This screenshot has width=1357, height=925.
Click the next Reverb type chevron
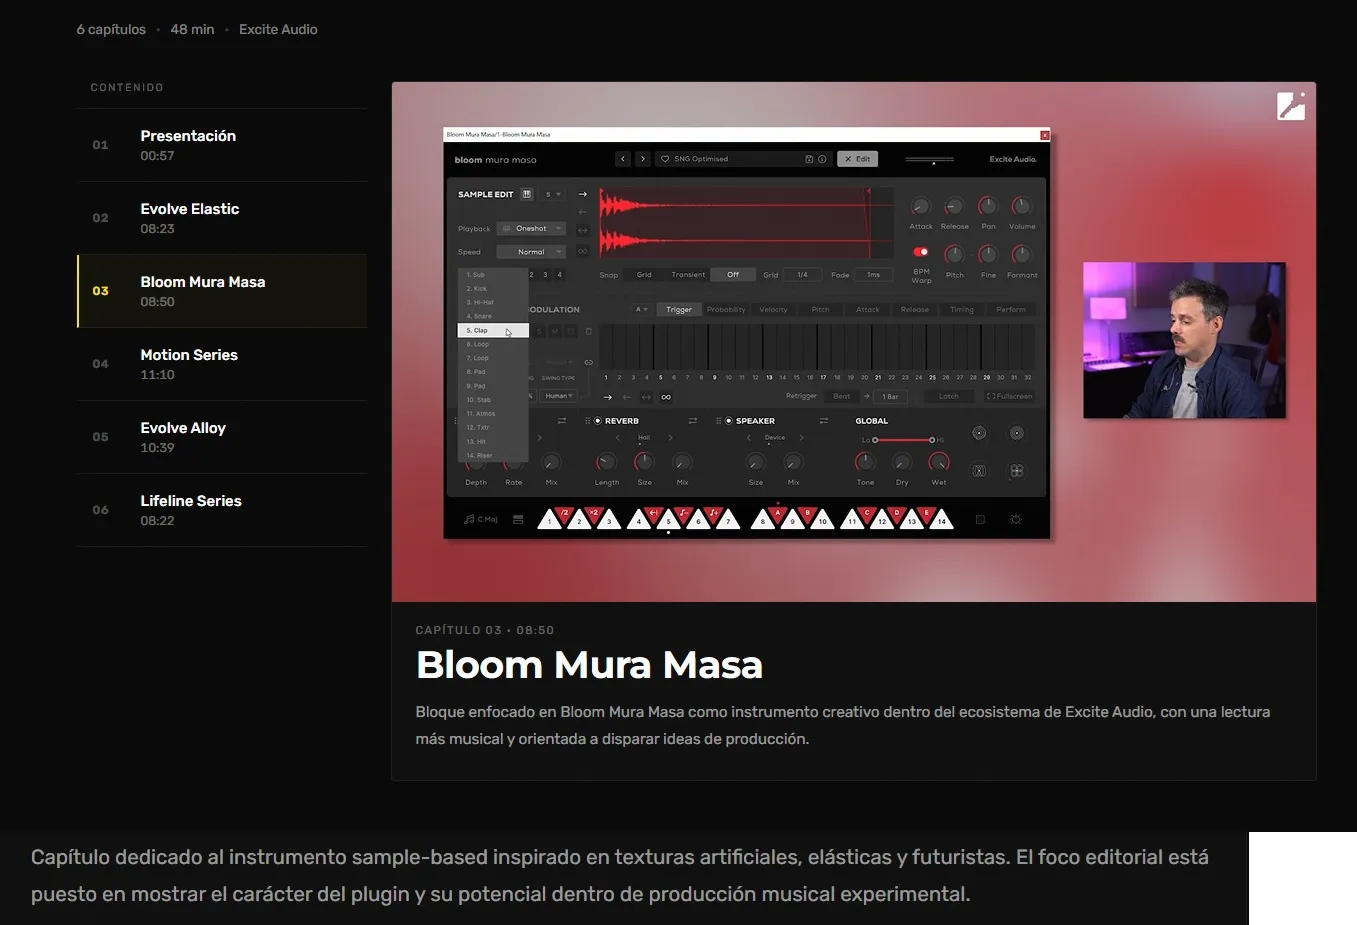tap(670, 438)
